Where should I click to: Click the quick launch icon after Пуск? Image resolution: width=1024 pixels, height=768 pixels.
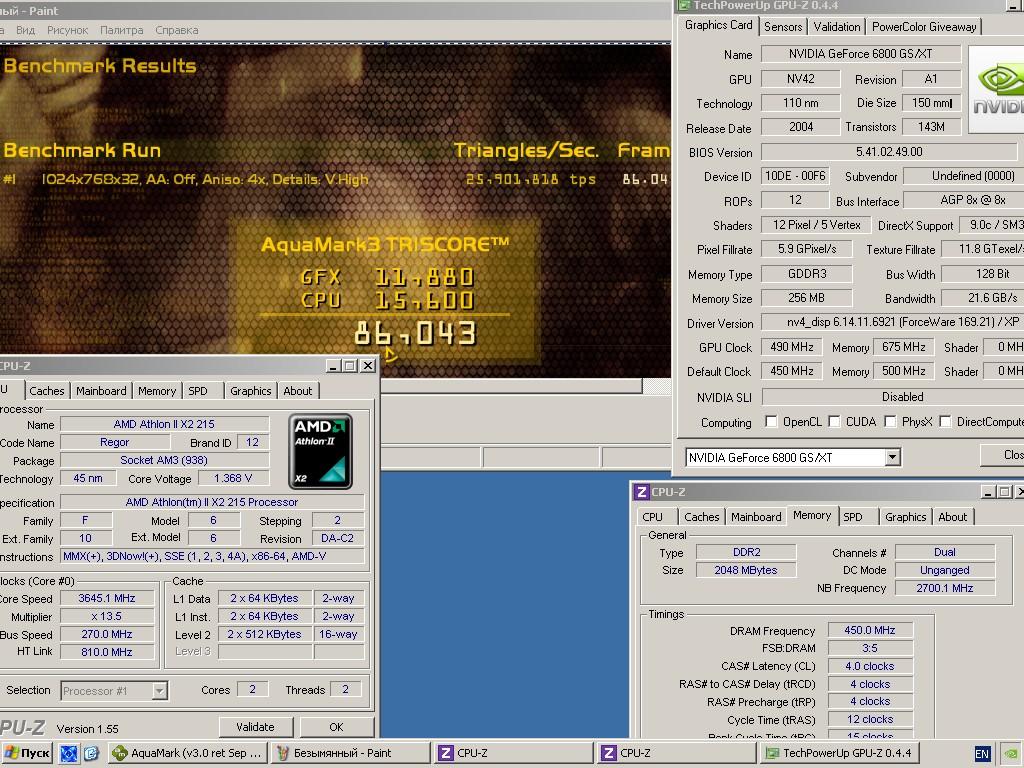(x=69, y=753)
